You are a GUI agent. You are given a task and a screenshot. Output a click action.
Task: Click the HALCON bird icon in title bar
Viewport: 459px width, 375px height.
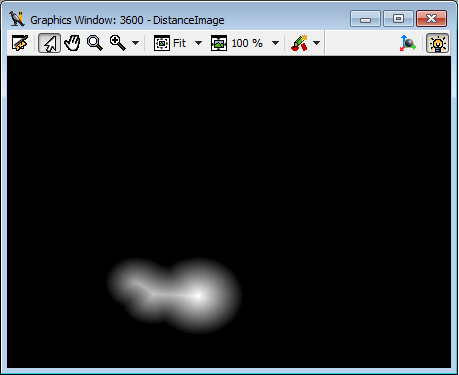click(17, 19)
